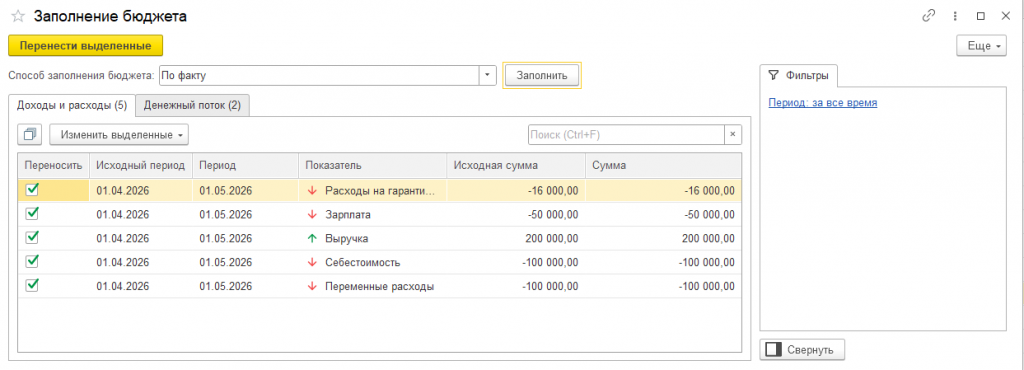Click the copy rows icon button
The width and height of the screenshot is (1024, 370).
click(30, 134)
